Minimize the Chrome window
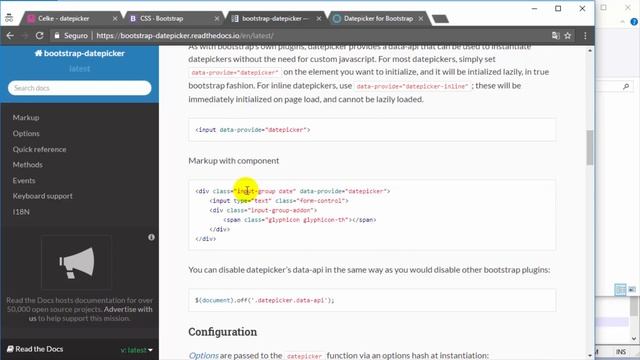 pyautogui.click(x=534, y=9)
